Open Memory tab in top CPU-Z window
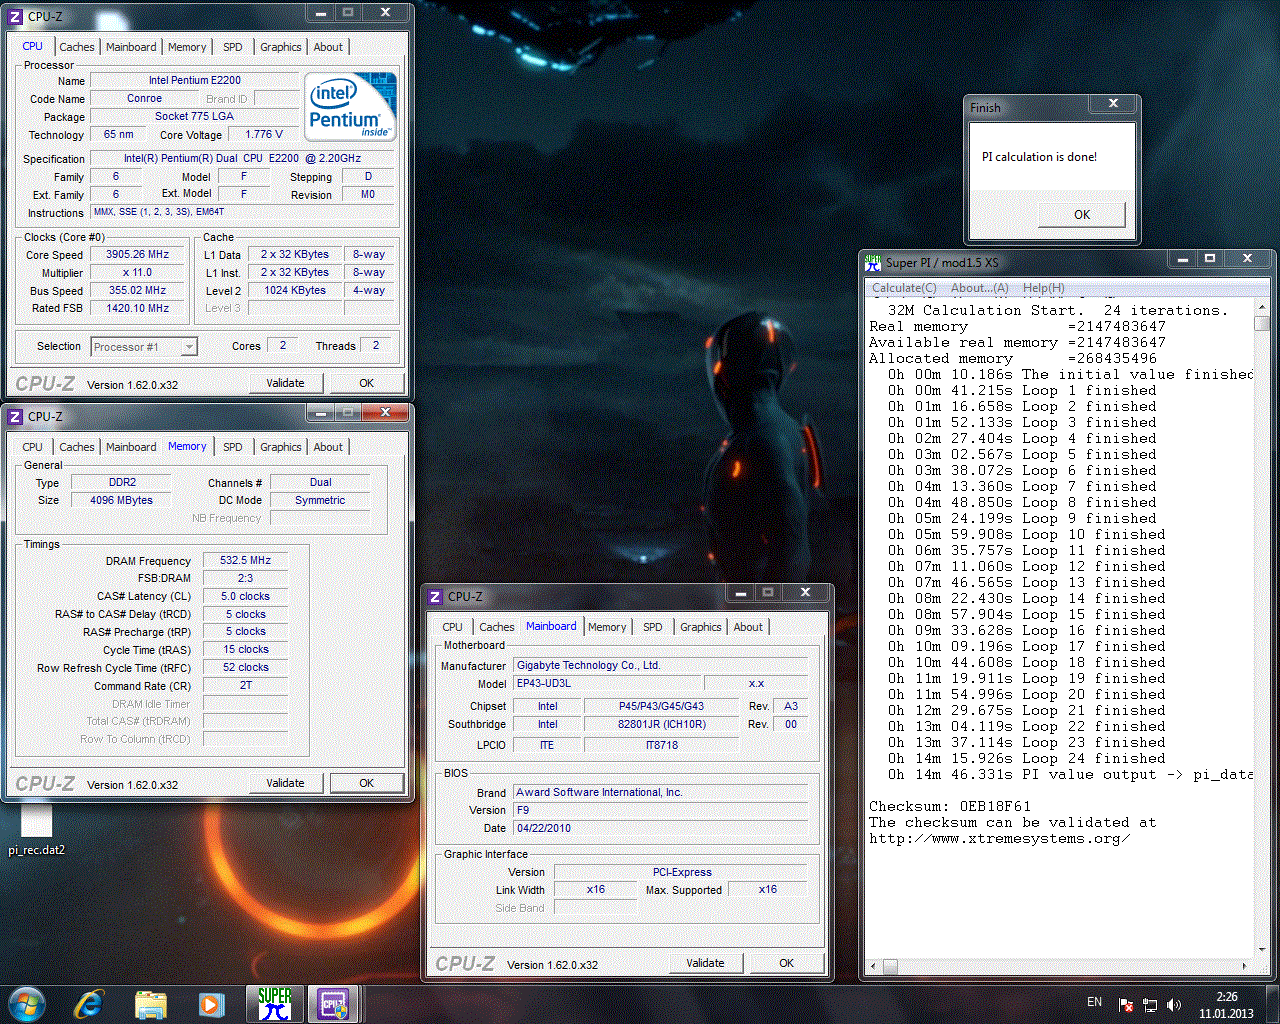Screen dimensions: 1280x1024 click(x=187, y=47)
